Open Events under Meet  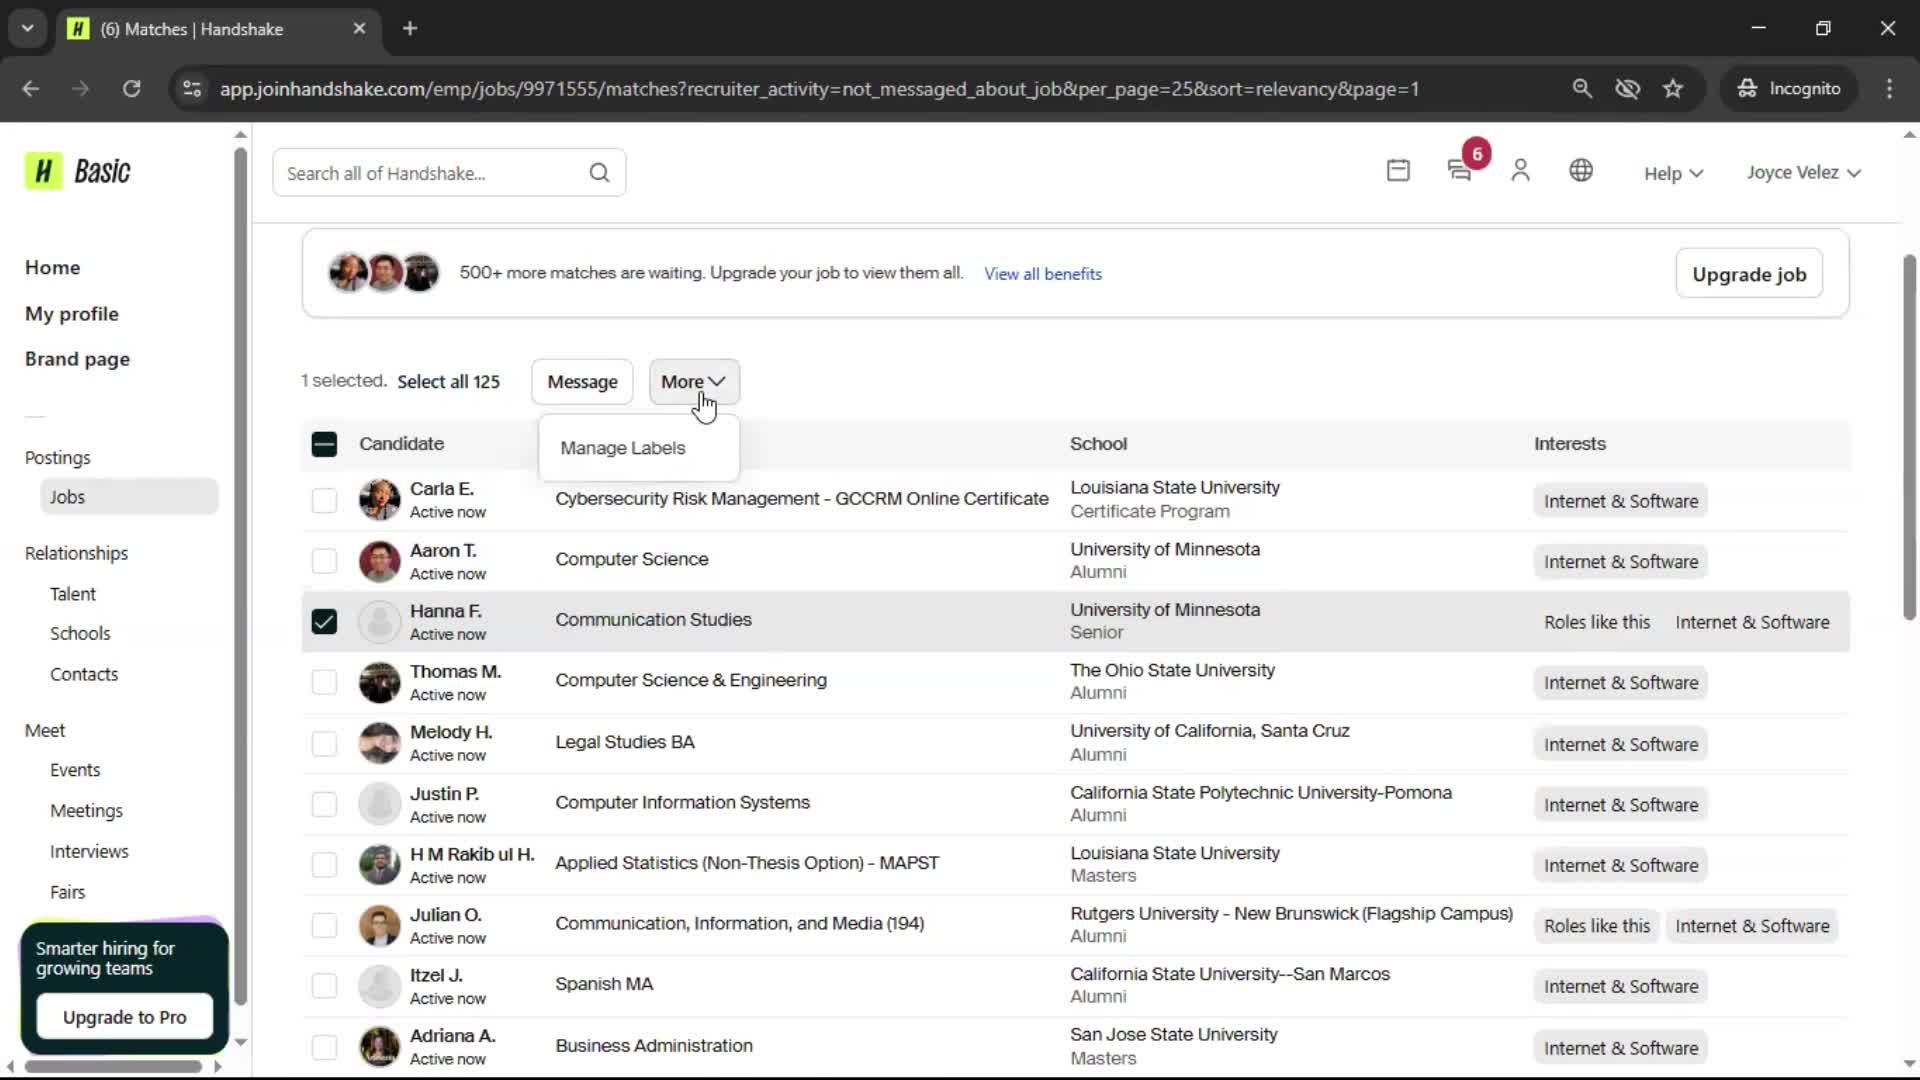(75, 770)
